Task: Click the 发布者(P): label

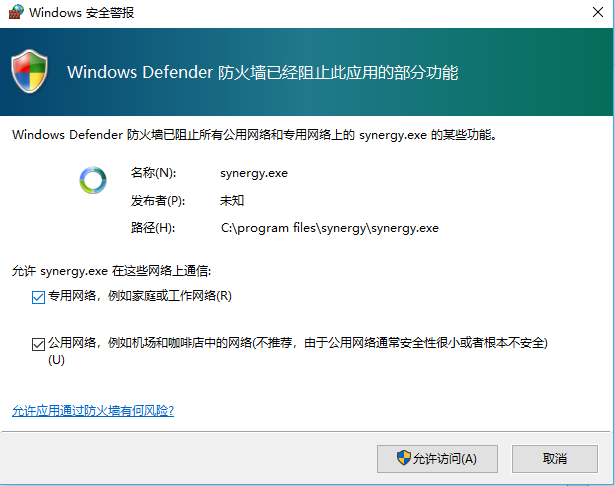Action: pos(158,201)
